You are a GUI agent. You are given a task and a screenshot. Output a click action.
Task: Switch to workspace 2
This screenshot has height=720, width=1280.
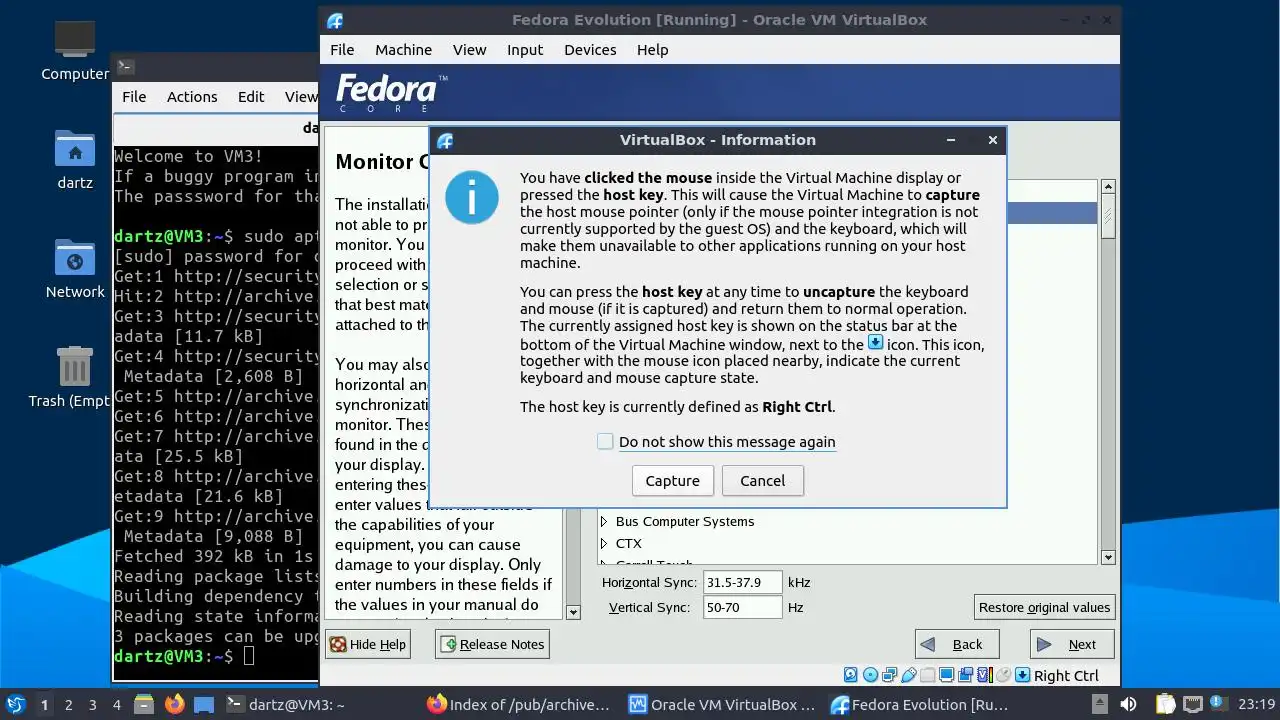tap(68, 704)
